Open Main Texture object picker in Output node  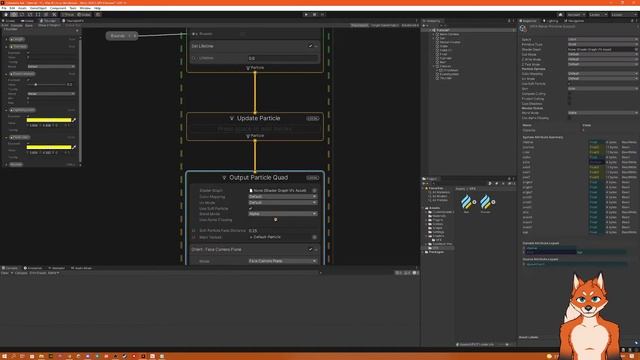[314, 237]
